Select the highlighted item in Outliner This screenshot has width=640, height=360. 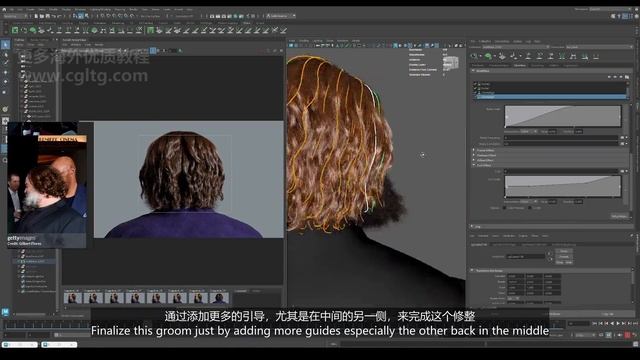coord(36,261)
